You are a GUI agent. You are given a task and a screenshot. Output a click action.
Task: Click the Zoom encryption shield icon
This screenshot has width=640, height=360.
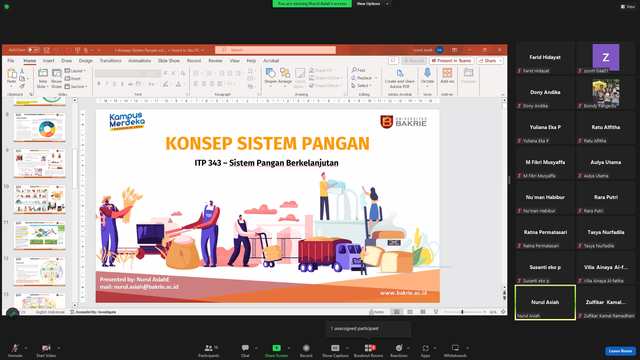[7, 7]
